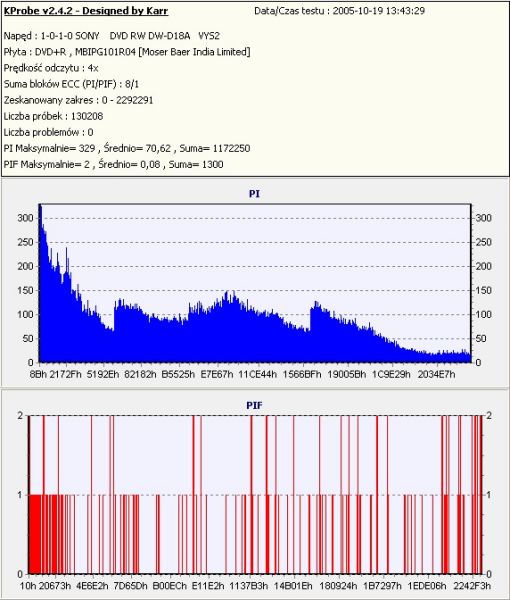
Task: Click the 1137B3h label on PIF axis
Action: (x=249, y=586)
